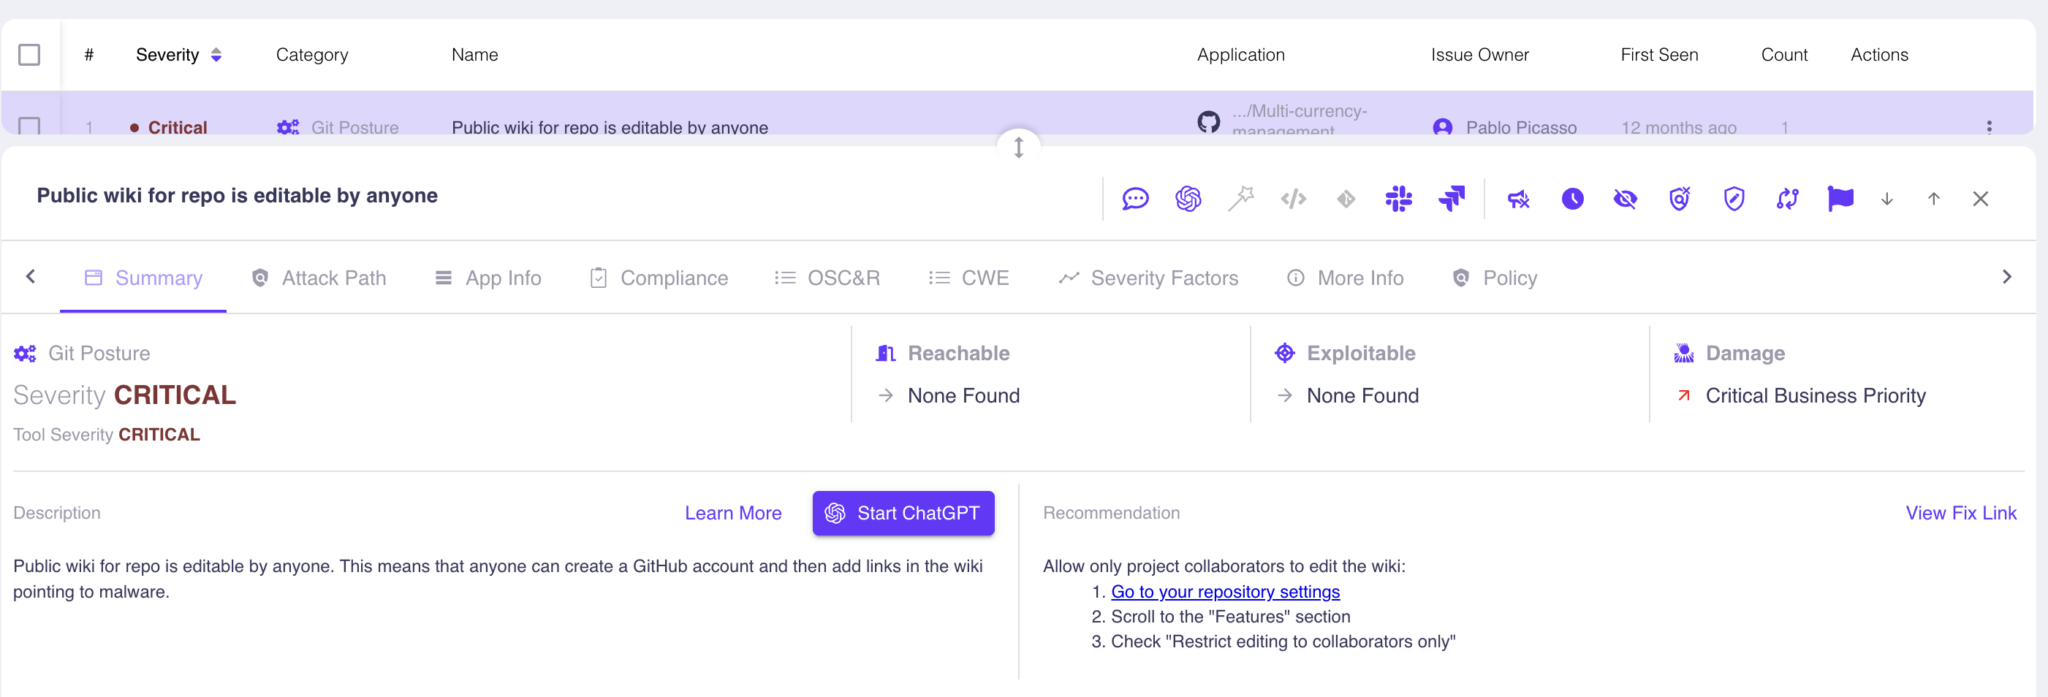Click the panel resize handle with vertical arrows
This screenshot has width=2048, height=697.
pyautogui.click(x=1018, y=148)
